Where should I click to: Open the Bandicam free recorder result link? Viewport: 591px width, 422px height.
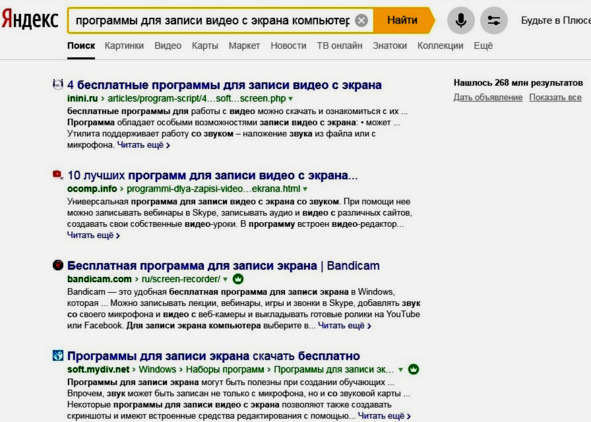click(223, 266)
